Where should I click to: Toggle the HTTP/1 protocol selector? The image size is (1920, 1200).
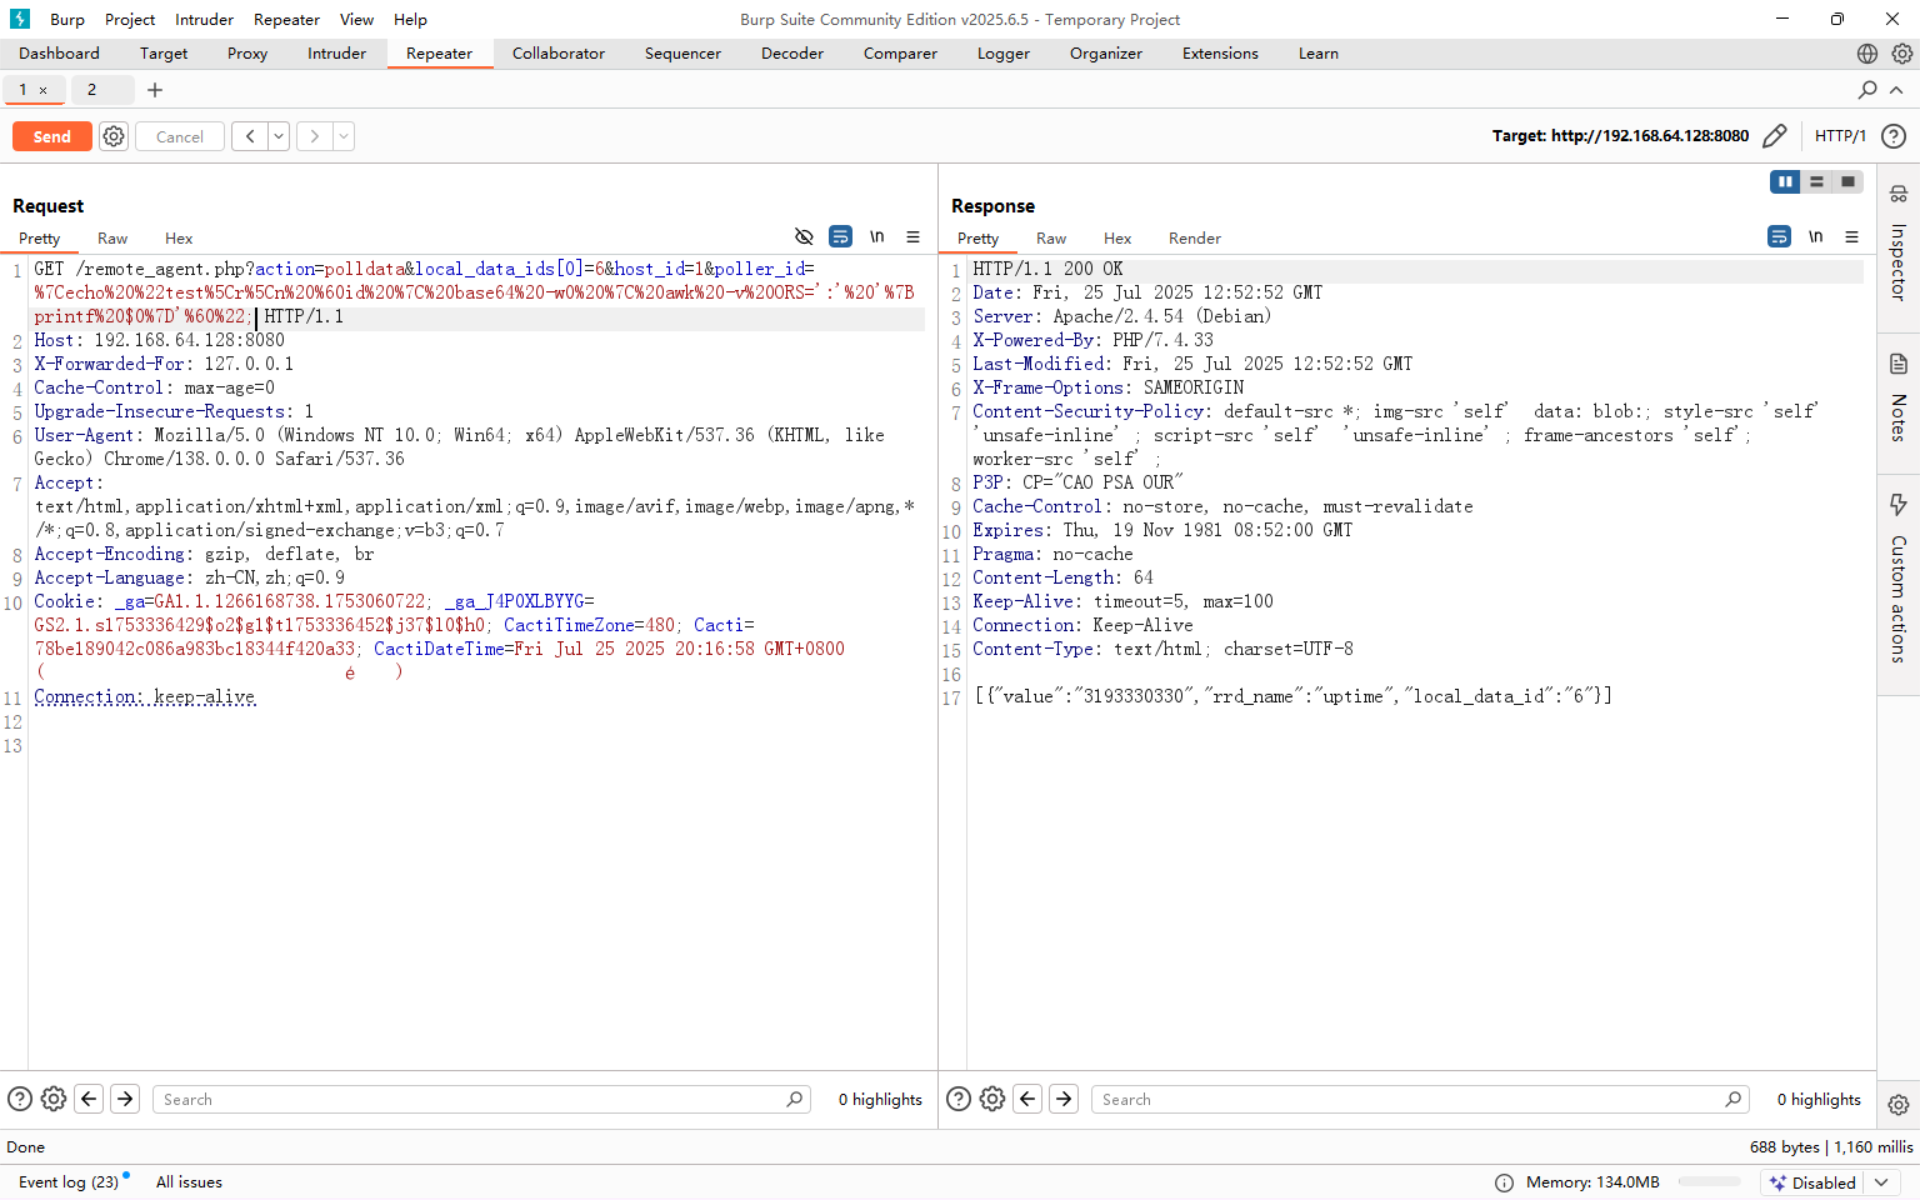(x=1840, y=136)
